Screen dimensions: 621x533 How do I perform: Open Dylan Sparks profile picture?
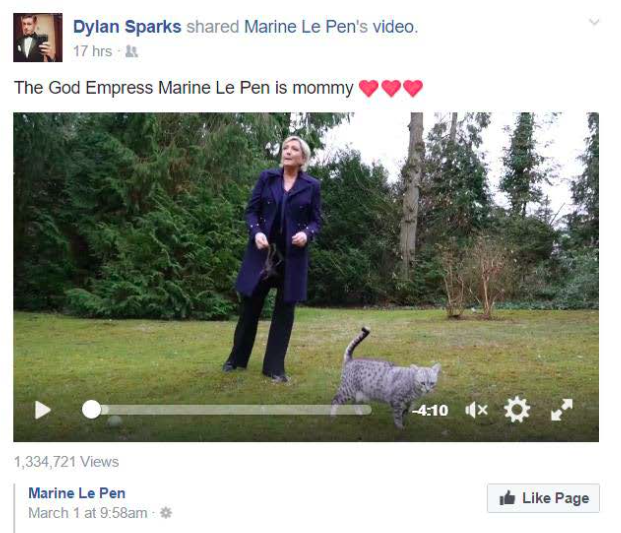pyautogui.click(x=38, y=37)
